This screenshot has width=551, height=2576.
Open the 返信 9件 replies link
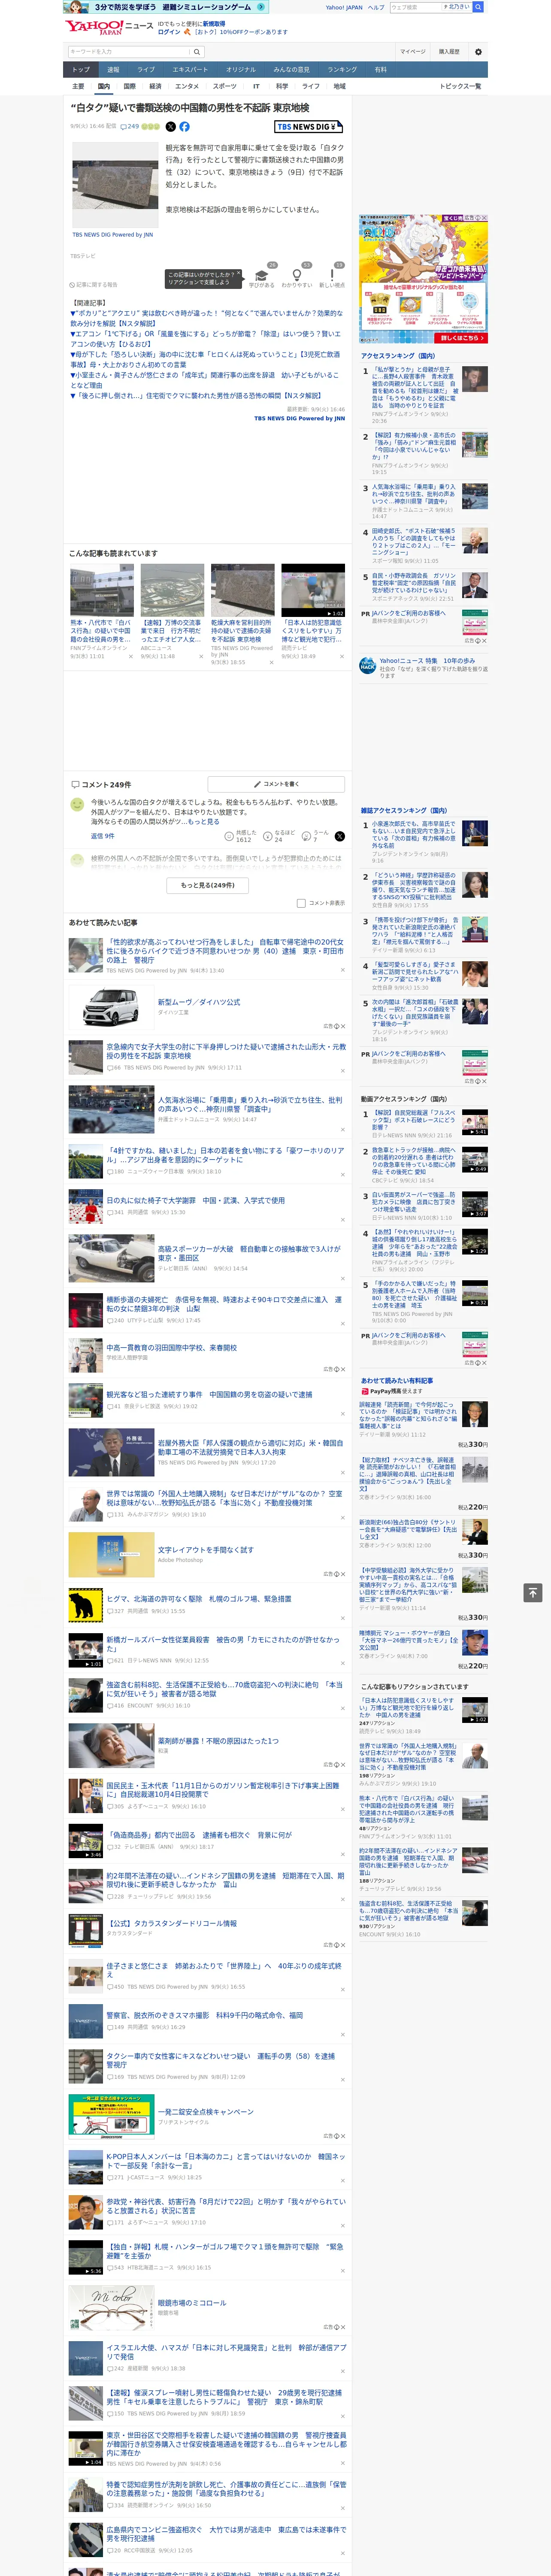(104, 836)
